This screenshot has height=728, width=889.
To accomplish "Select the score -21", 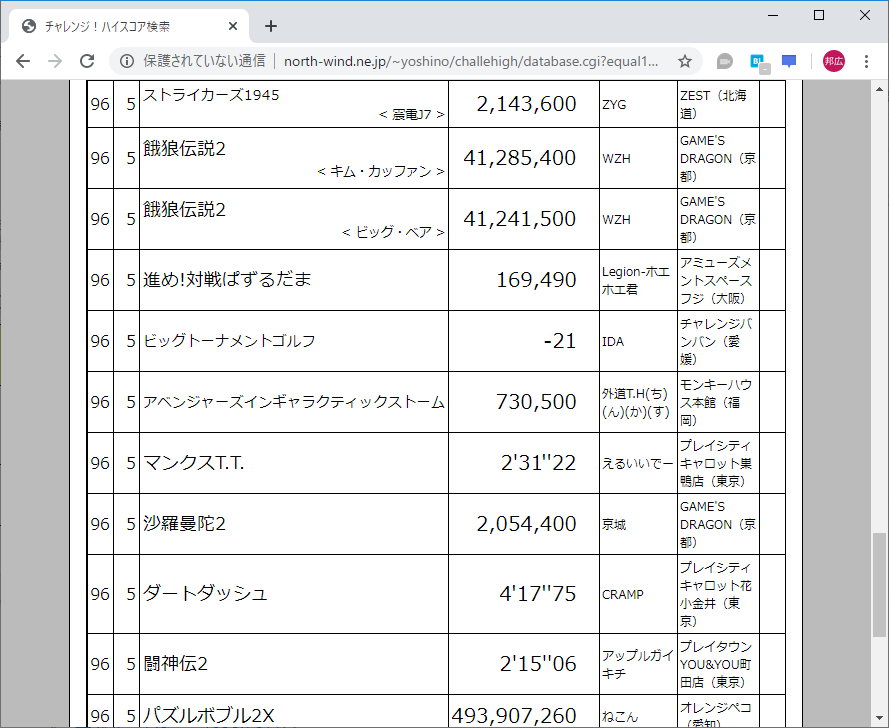I will (560, 341).
